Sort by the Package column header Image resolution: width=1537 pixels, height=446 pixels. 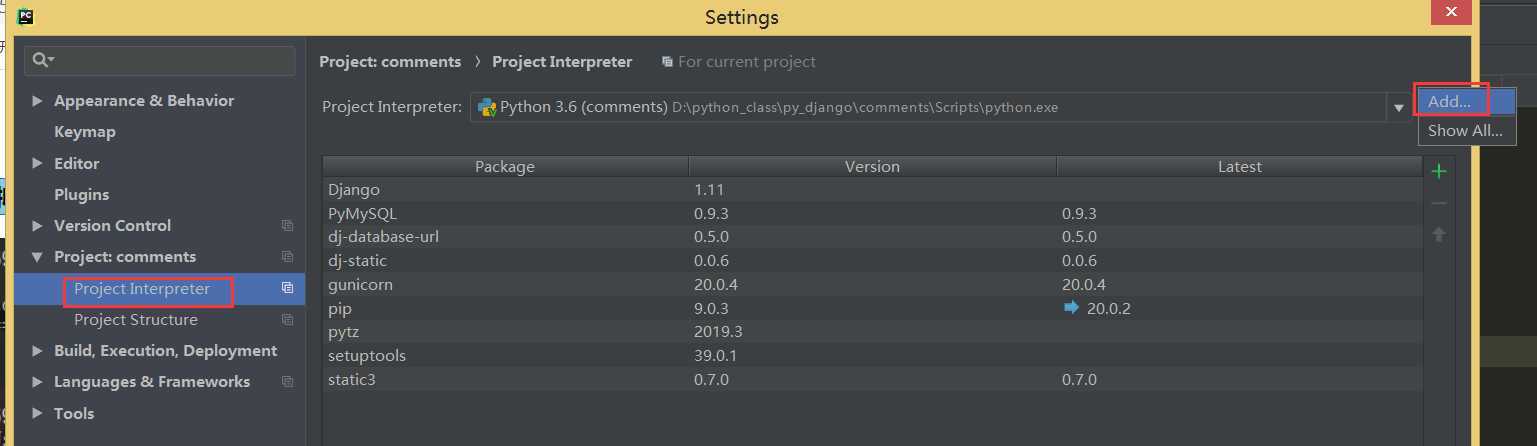[x=505, y=167]
